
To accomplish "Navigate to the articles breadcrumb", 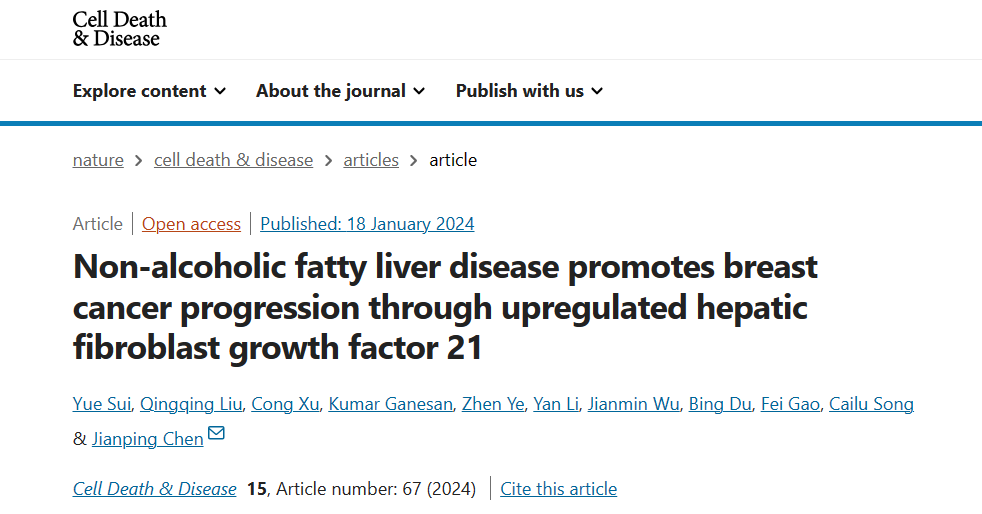I will (371, 160).
